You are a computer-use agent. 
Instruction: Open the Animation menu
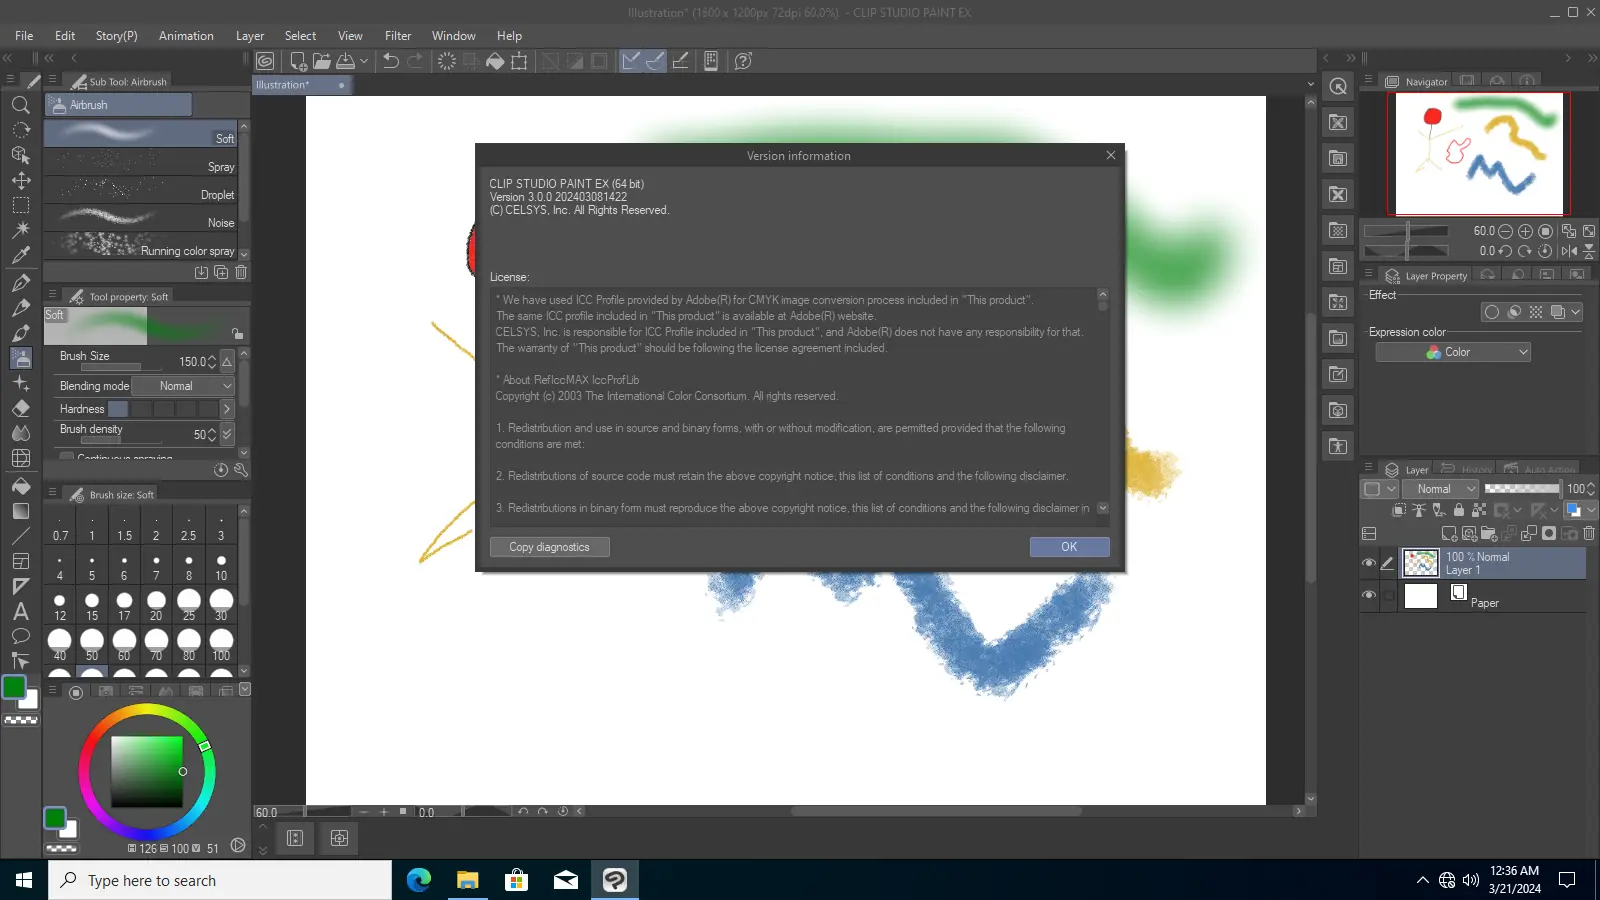point(186,36)
